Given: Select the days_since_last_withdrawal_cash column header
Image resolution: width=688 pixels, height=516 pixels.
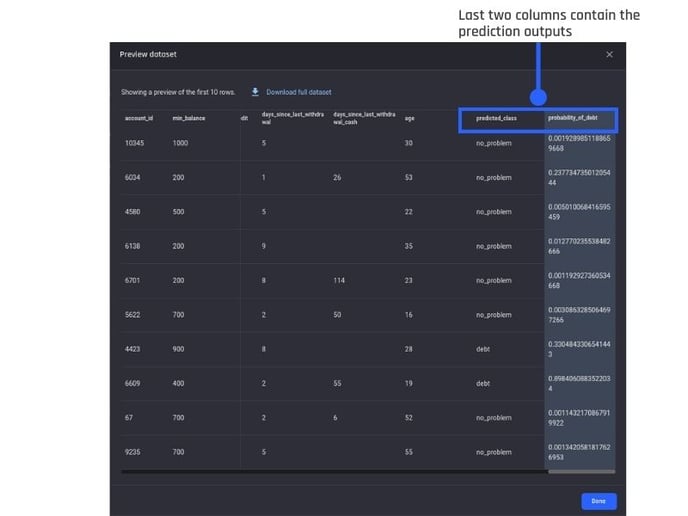Looking at the screenshot, I should [x=364, y=118].
